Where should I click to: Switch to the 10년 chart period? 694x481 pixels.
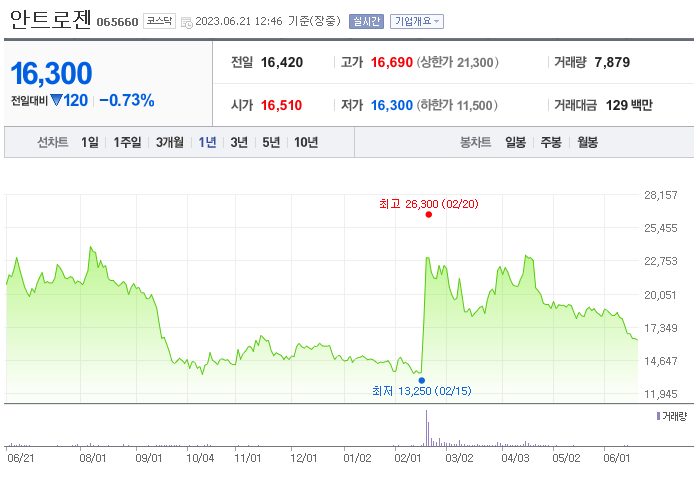[x=306, y=142]
